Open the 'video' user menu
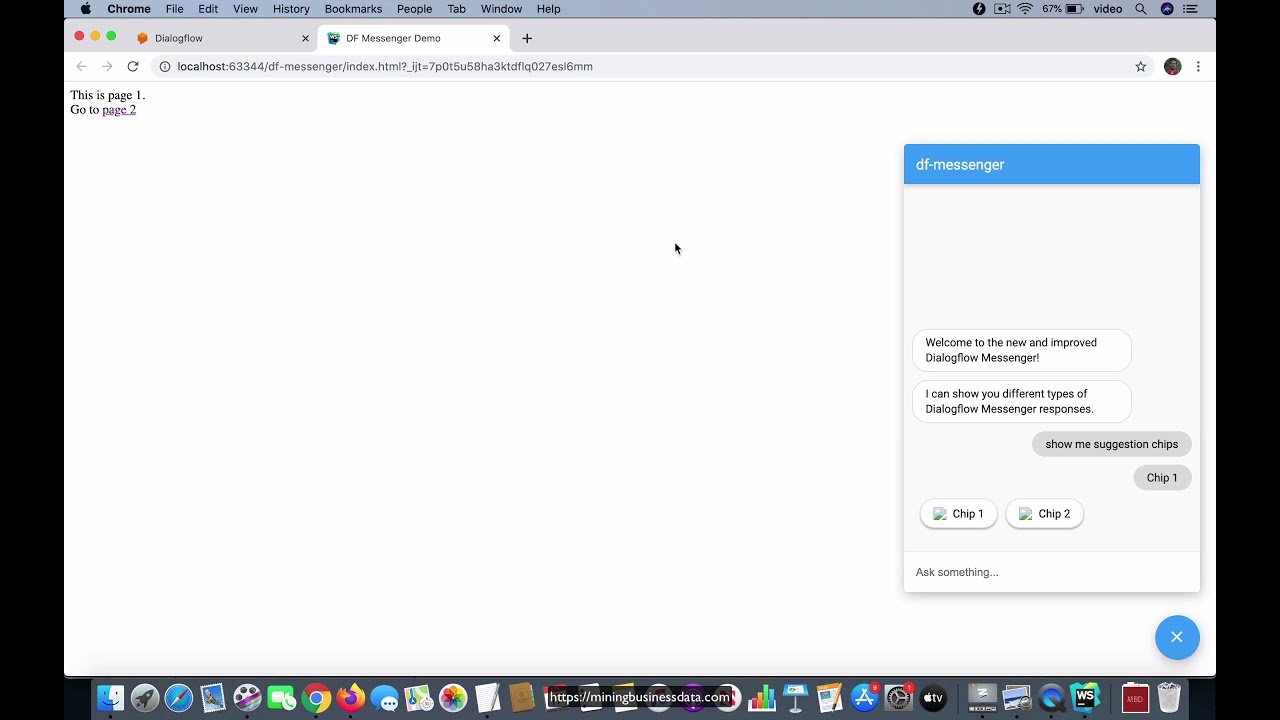The width and height of the screenshot is (1280, 720). tap(1107, 9)
